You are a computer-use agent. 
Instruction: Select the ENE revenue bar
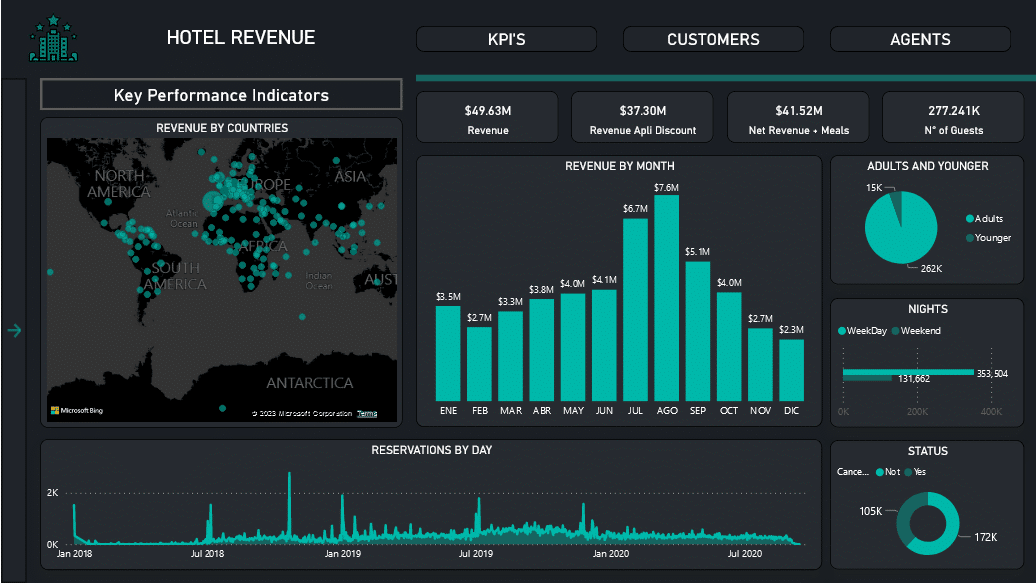point(448,353)
